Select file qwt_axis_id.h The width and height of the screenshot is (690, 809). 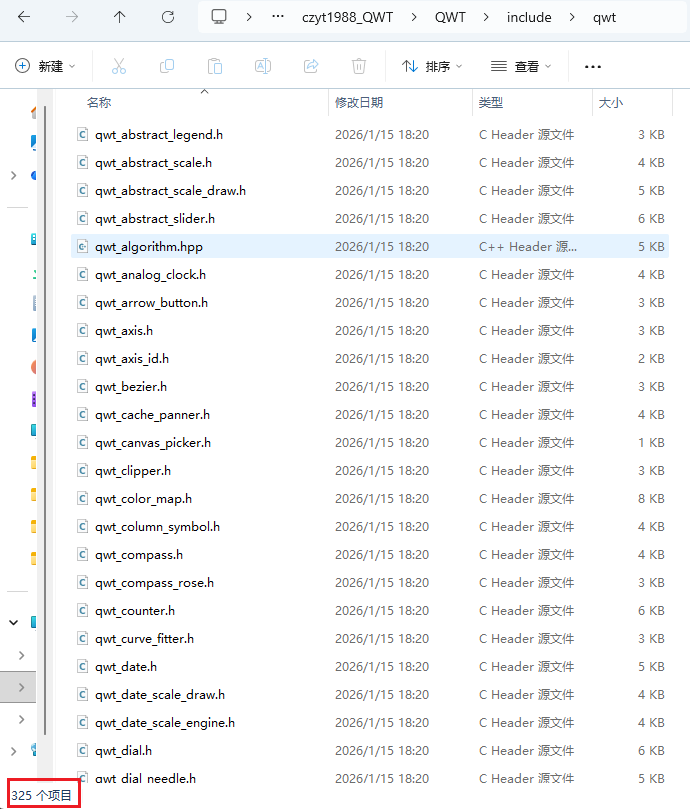[x=370, y=359]
